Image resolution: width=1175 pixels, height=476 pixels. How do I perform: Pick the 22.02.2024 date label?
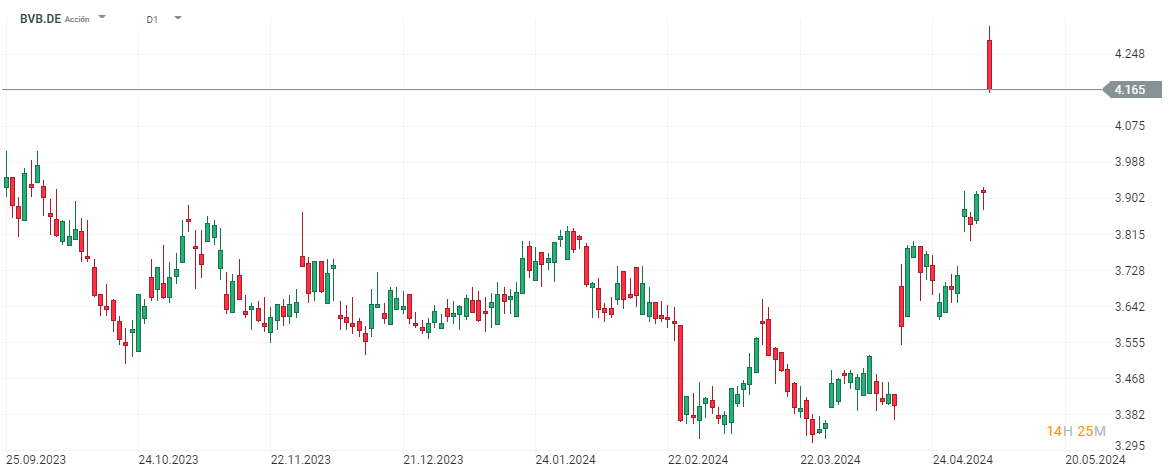point(698,460)
